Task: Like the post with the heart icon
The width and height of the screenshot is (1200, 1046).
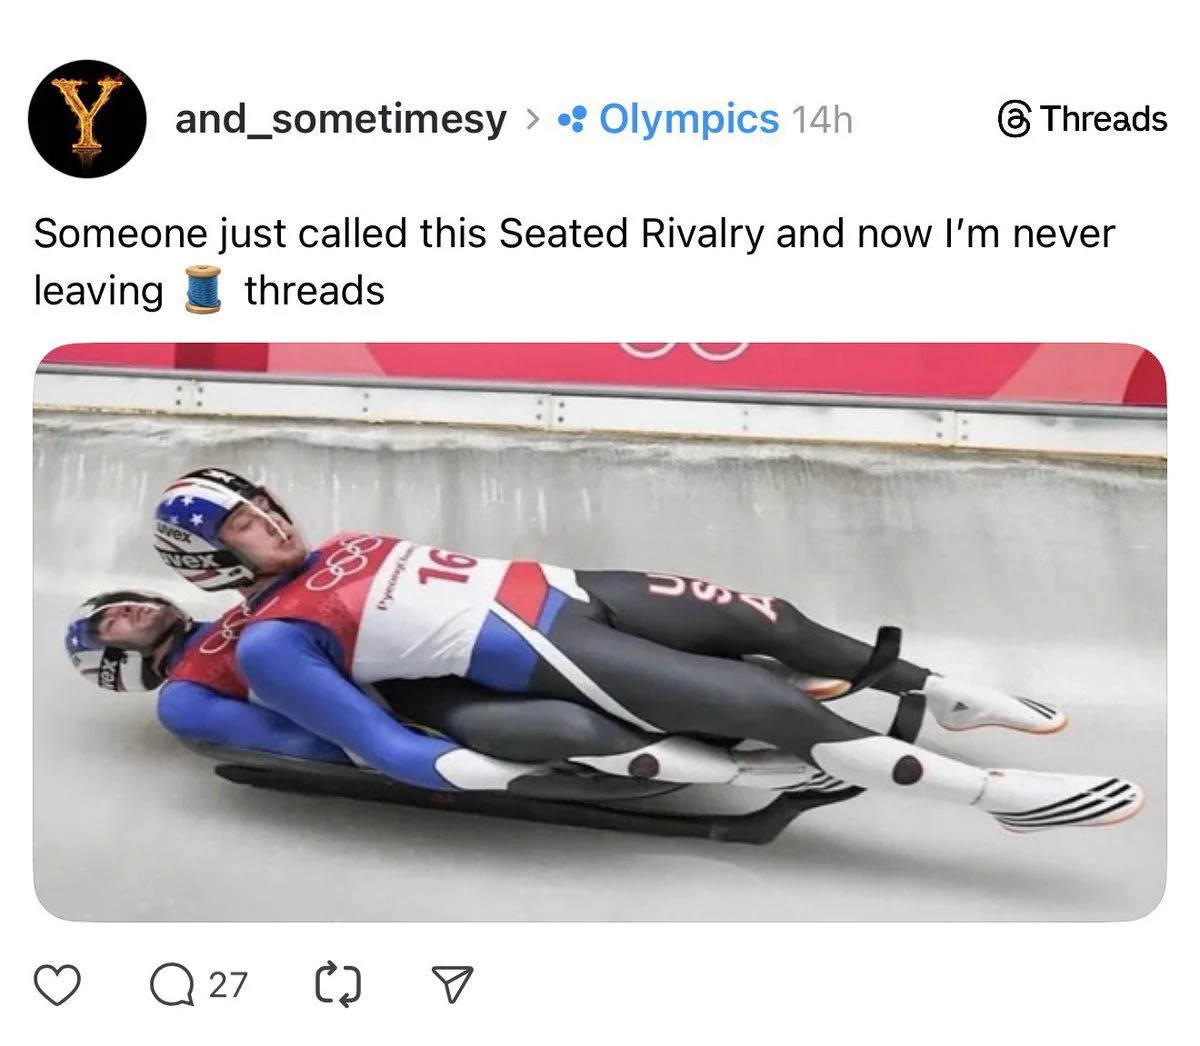Action: (x=57, y=984)
